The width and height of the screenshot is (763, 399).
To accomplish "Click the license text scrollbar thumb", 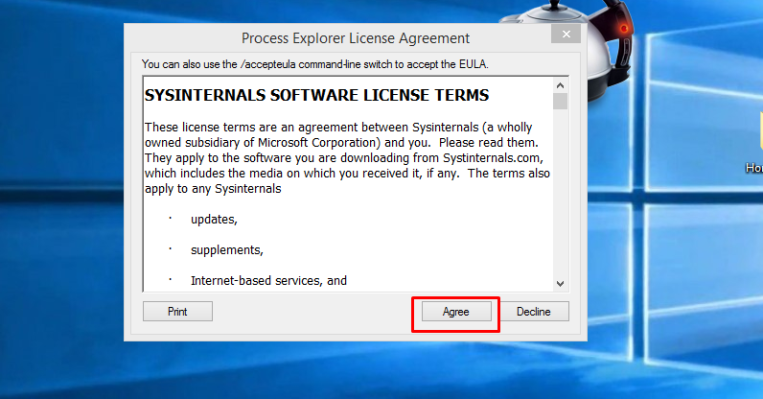I will tap(560, 101).
